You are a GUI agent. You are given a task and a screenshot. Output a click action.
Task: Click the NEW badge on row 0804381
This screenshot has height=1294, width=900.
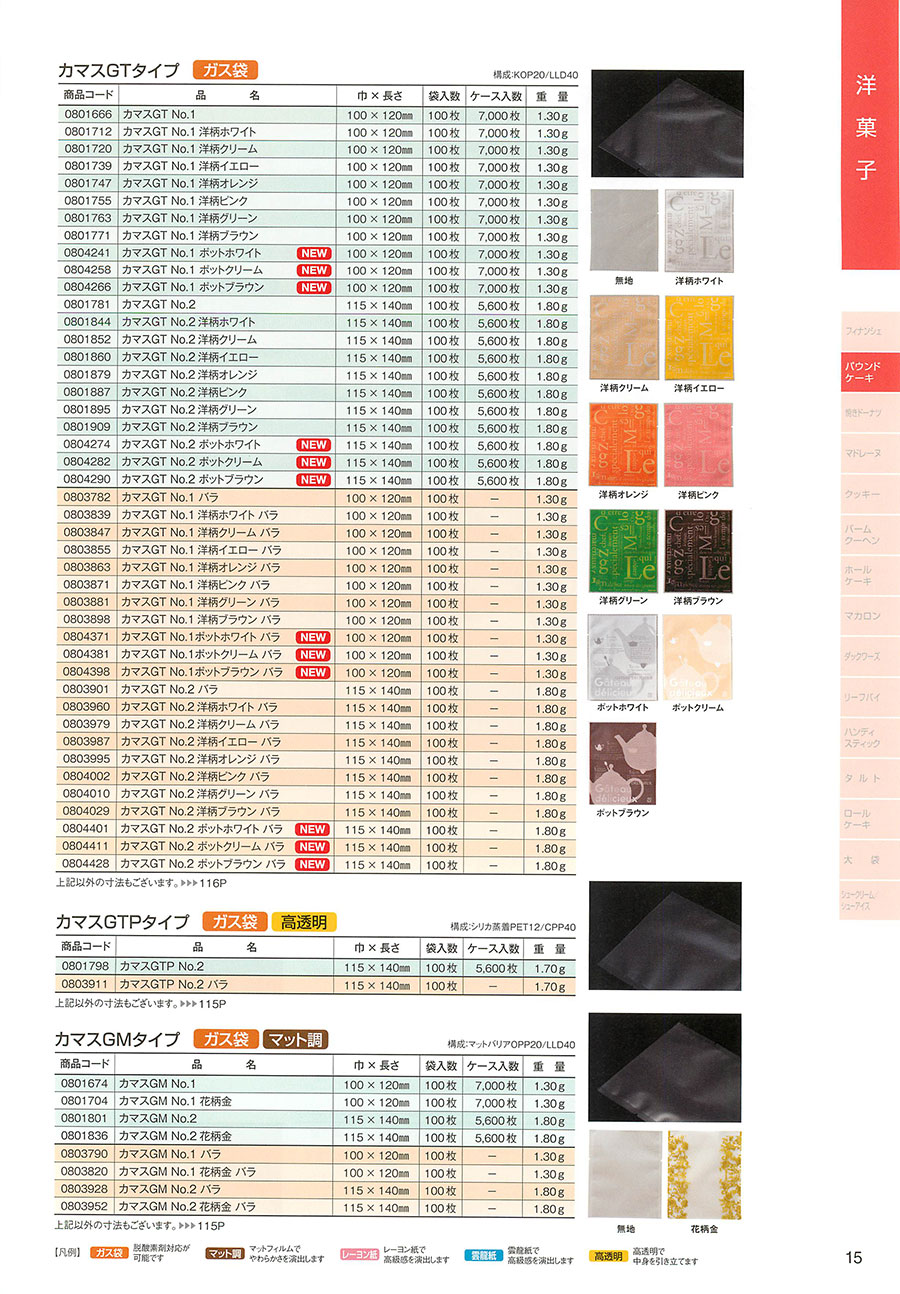coord(314,655)
